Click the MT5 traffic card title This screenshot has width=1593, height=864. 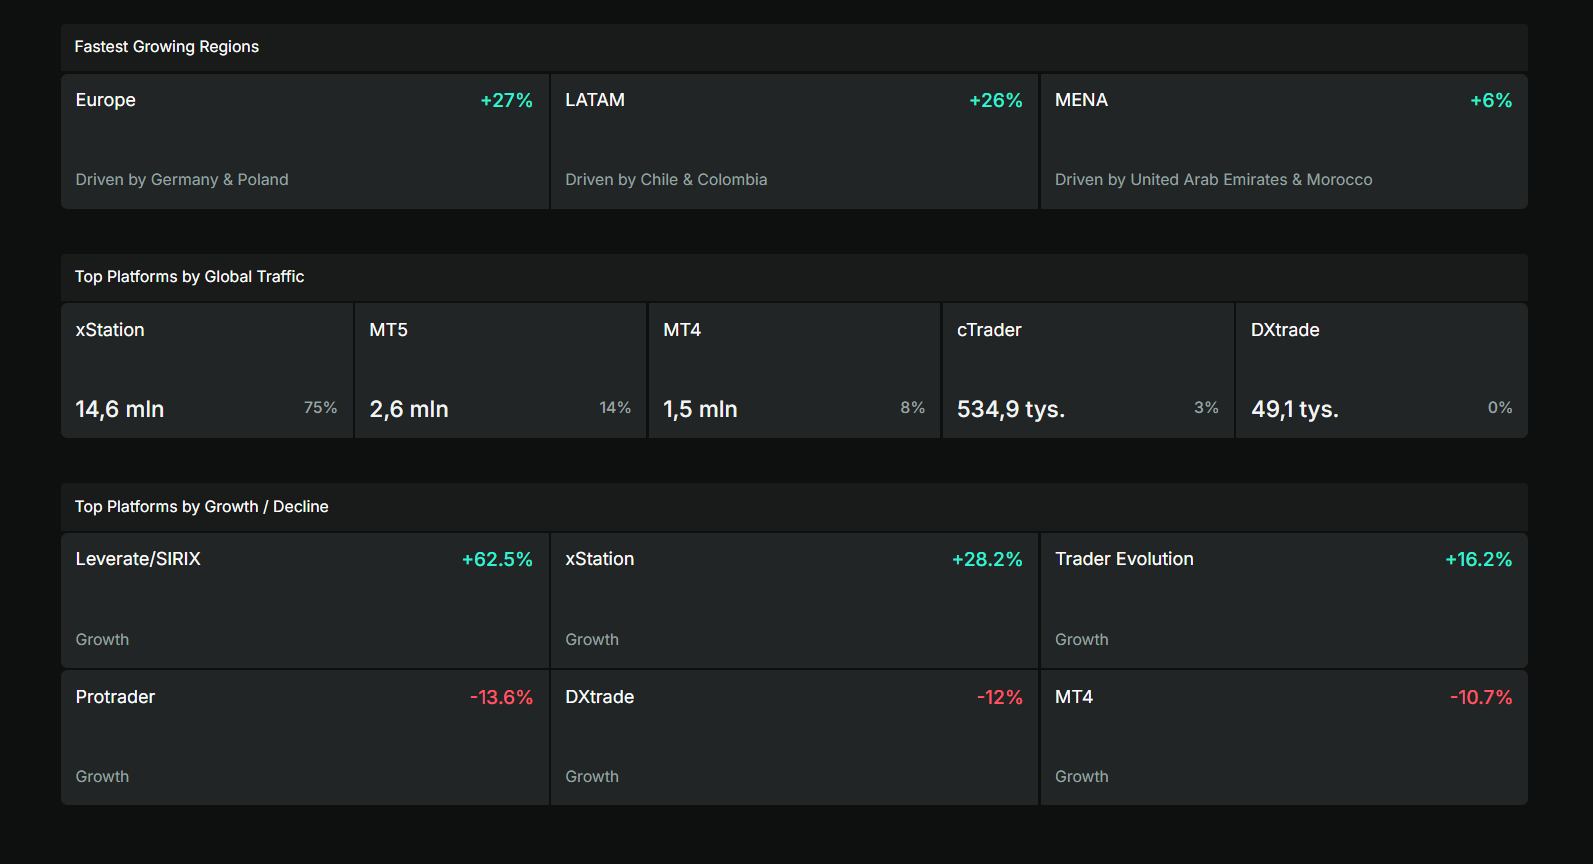[388, 330]
